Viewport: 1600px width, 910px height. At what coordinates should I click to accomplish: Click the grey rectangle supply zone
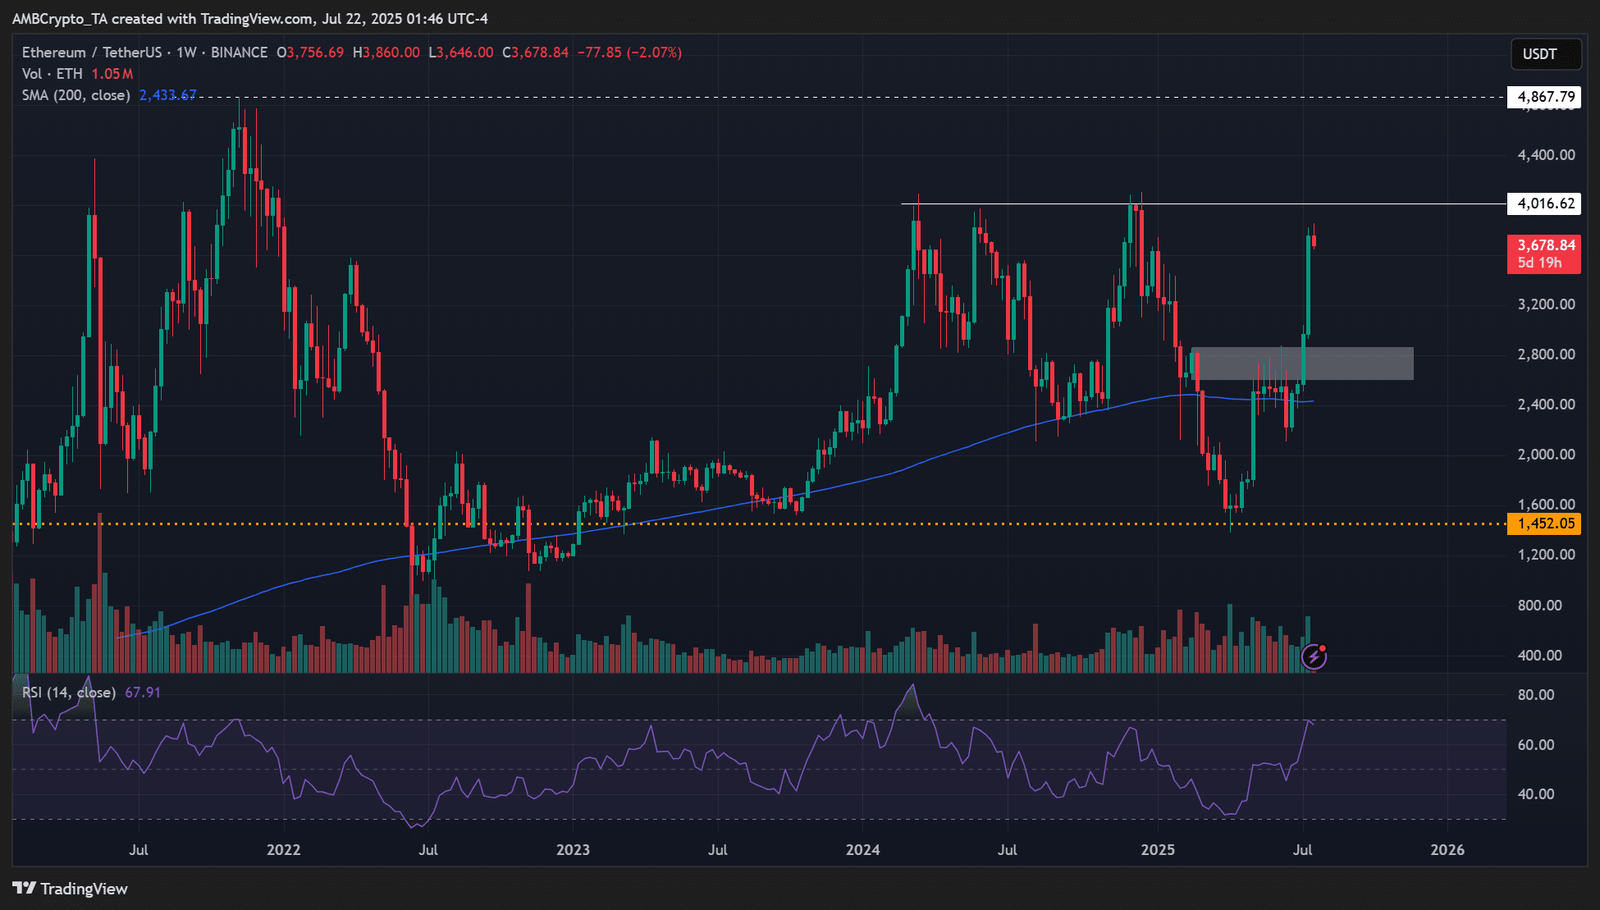coord(1302,363)
